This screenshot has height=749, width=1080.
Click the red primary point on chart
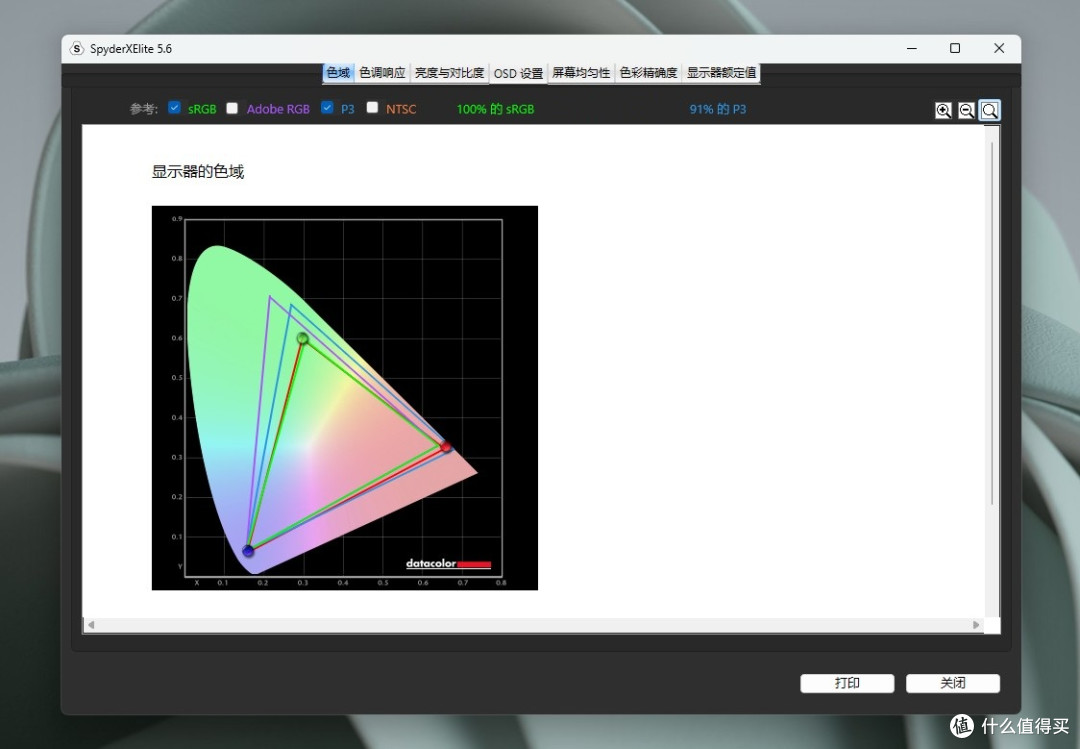click(x=446, y=447)
